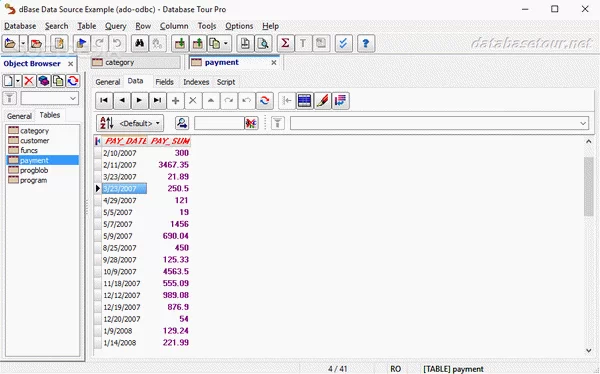Screen dimensions: 600x374
Task: Click the red X delete object icon
Action: click(x=29, y=81)
